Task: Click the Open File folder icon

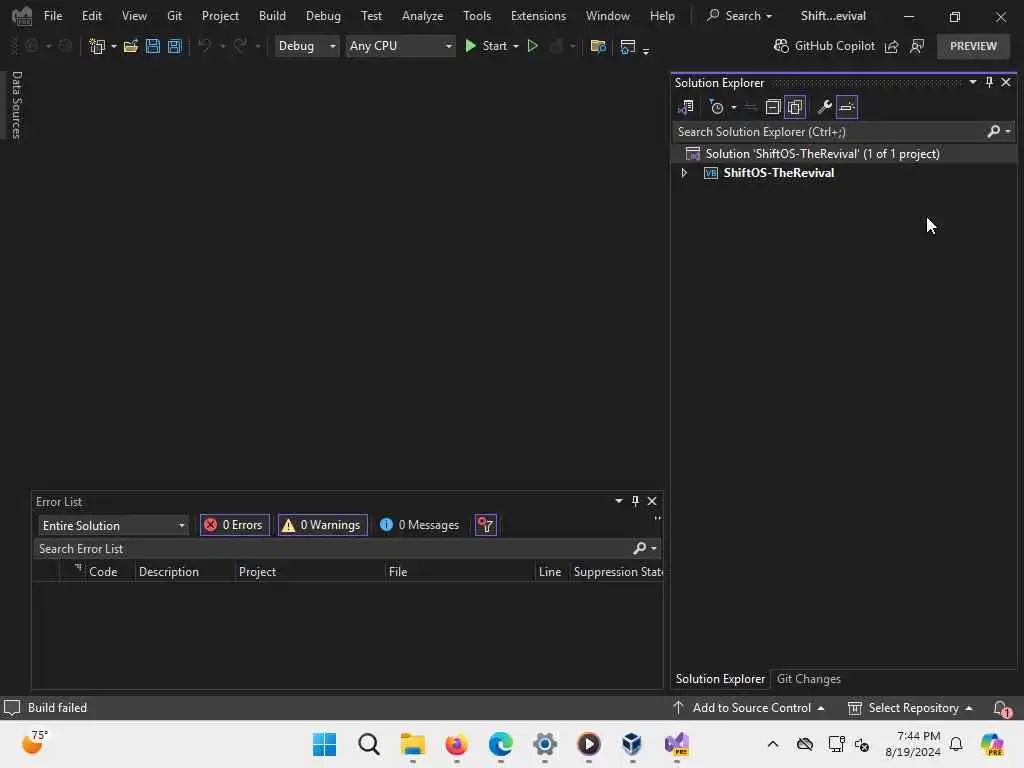Action: click(x=131, y=46)
